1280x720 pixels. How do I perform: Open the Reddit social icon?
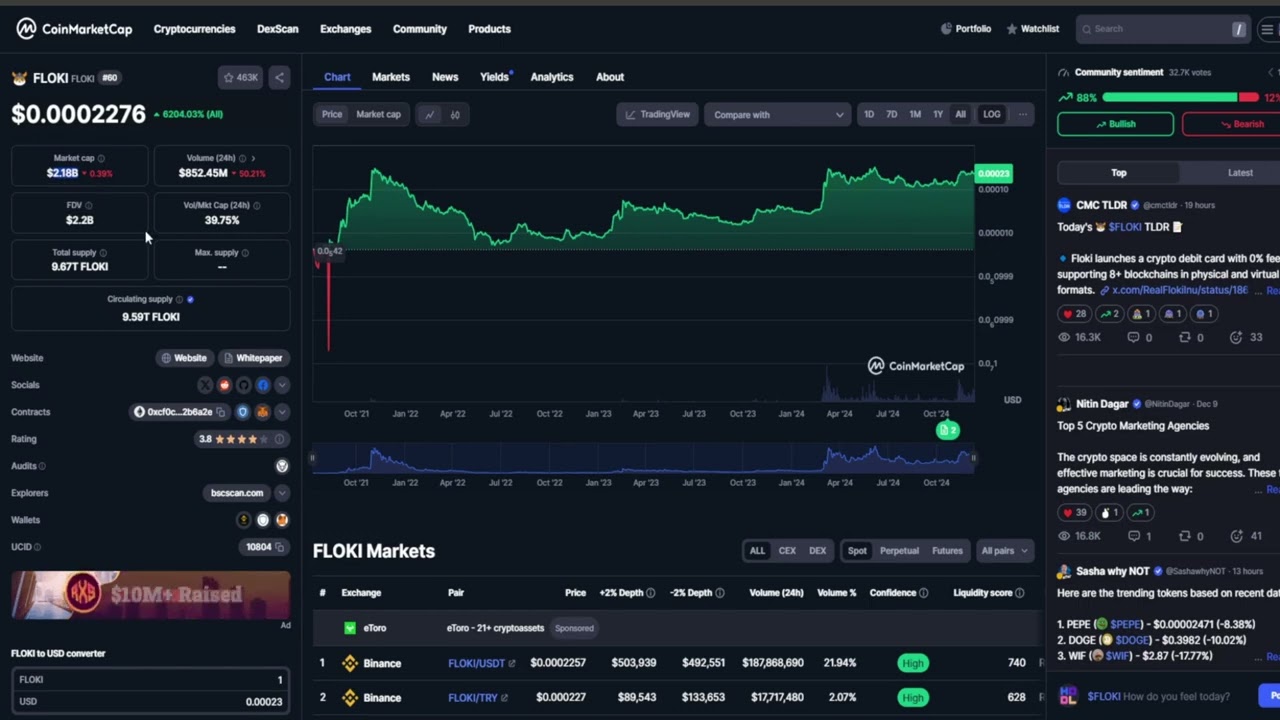[224, 385]
